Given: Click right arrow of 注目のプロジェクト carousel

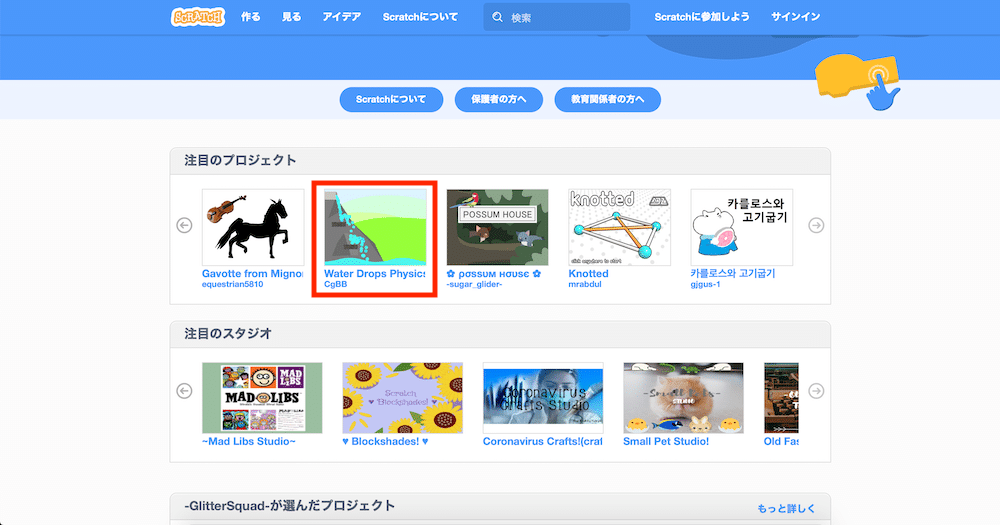Looking at the screenshot, I should pyautogui.click(x=816, y=225).
